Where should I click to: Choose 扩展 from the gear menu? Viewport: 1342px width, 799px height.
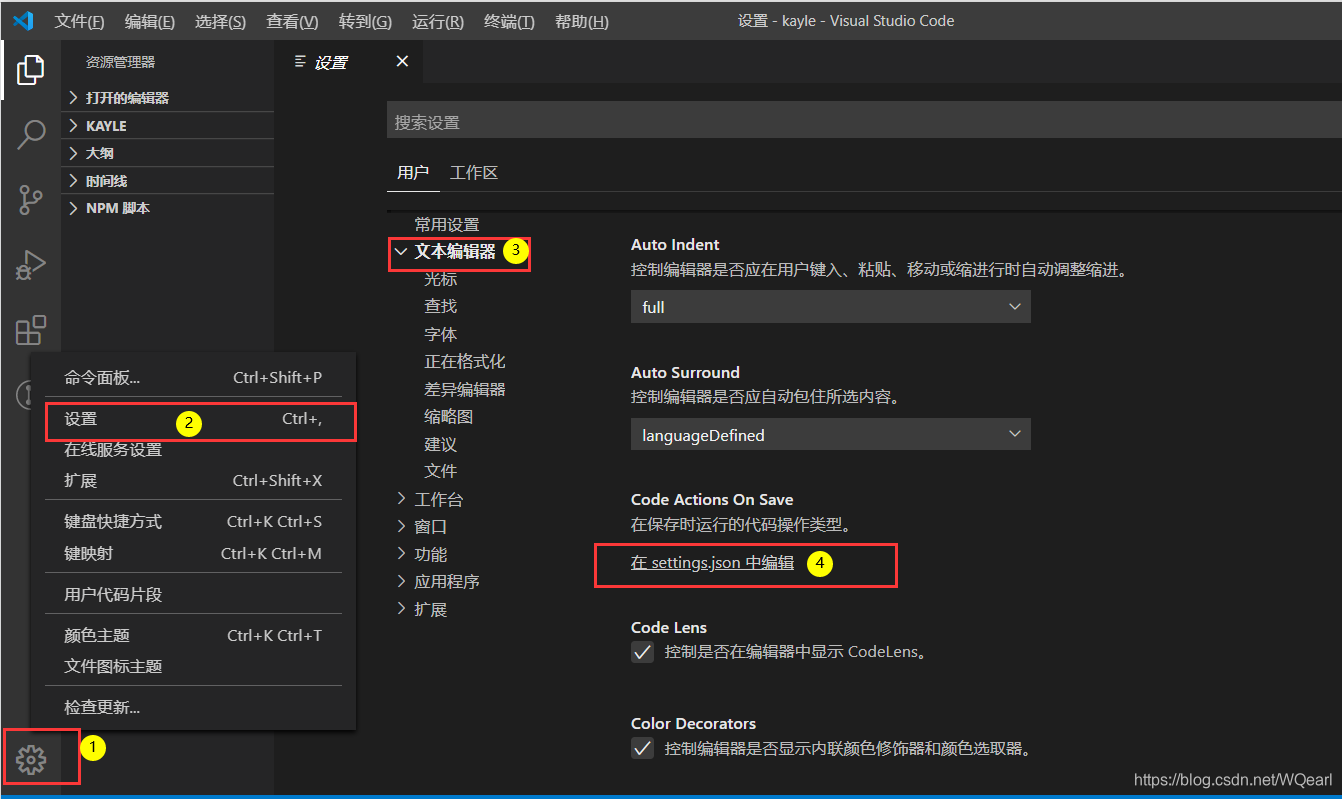[x=193, y=481]
